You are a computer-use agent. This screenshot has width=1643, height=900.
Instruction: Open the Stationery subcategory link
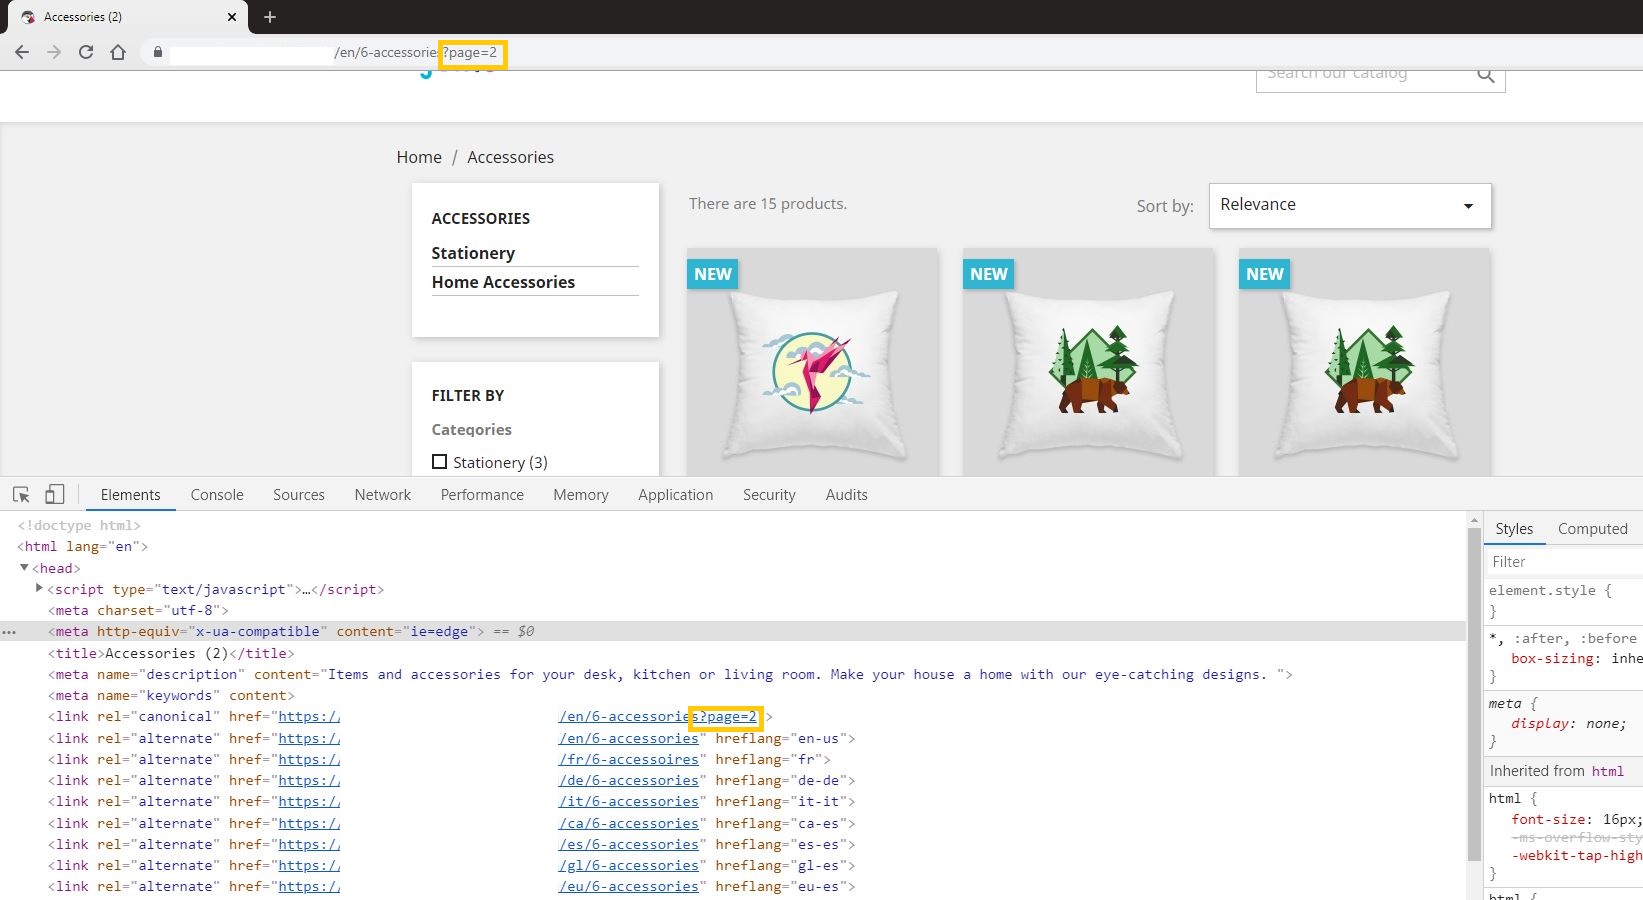pos(473,253)
